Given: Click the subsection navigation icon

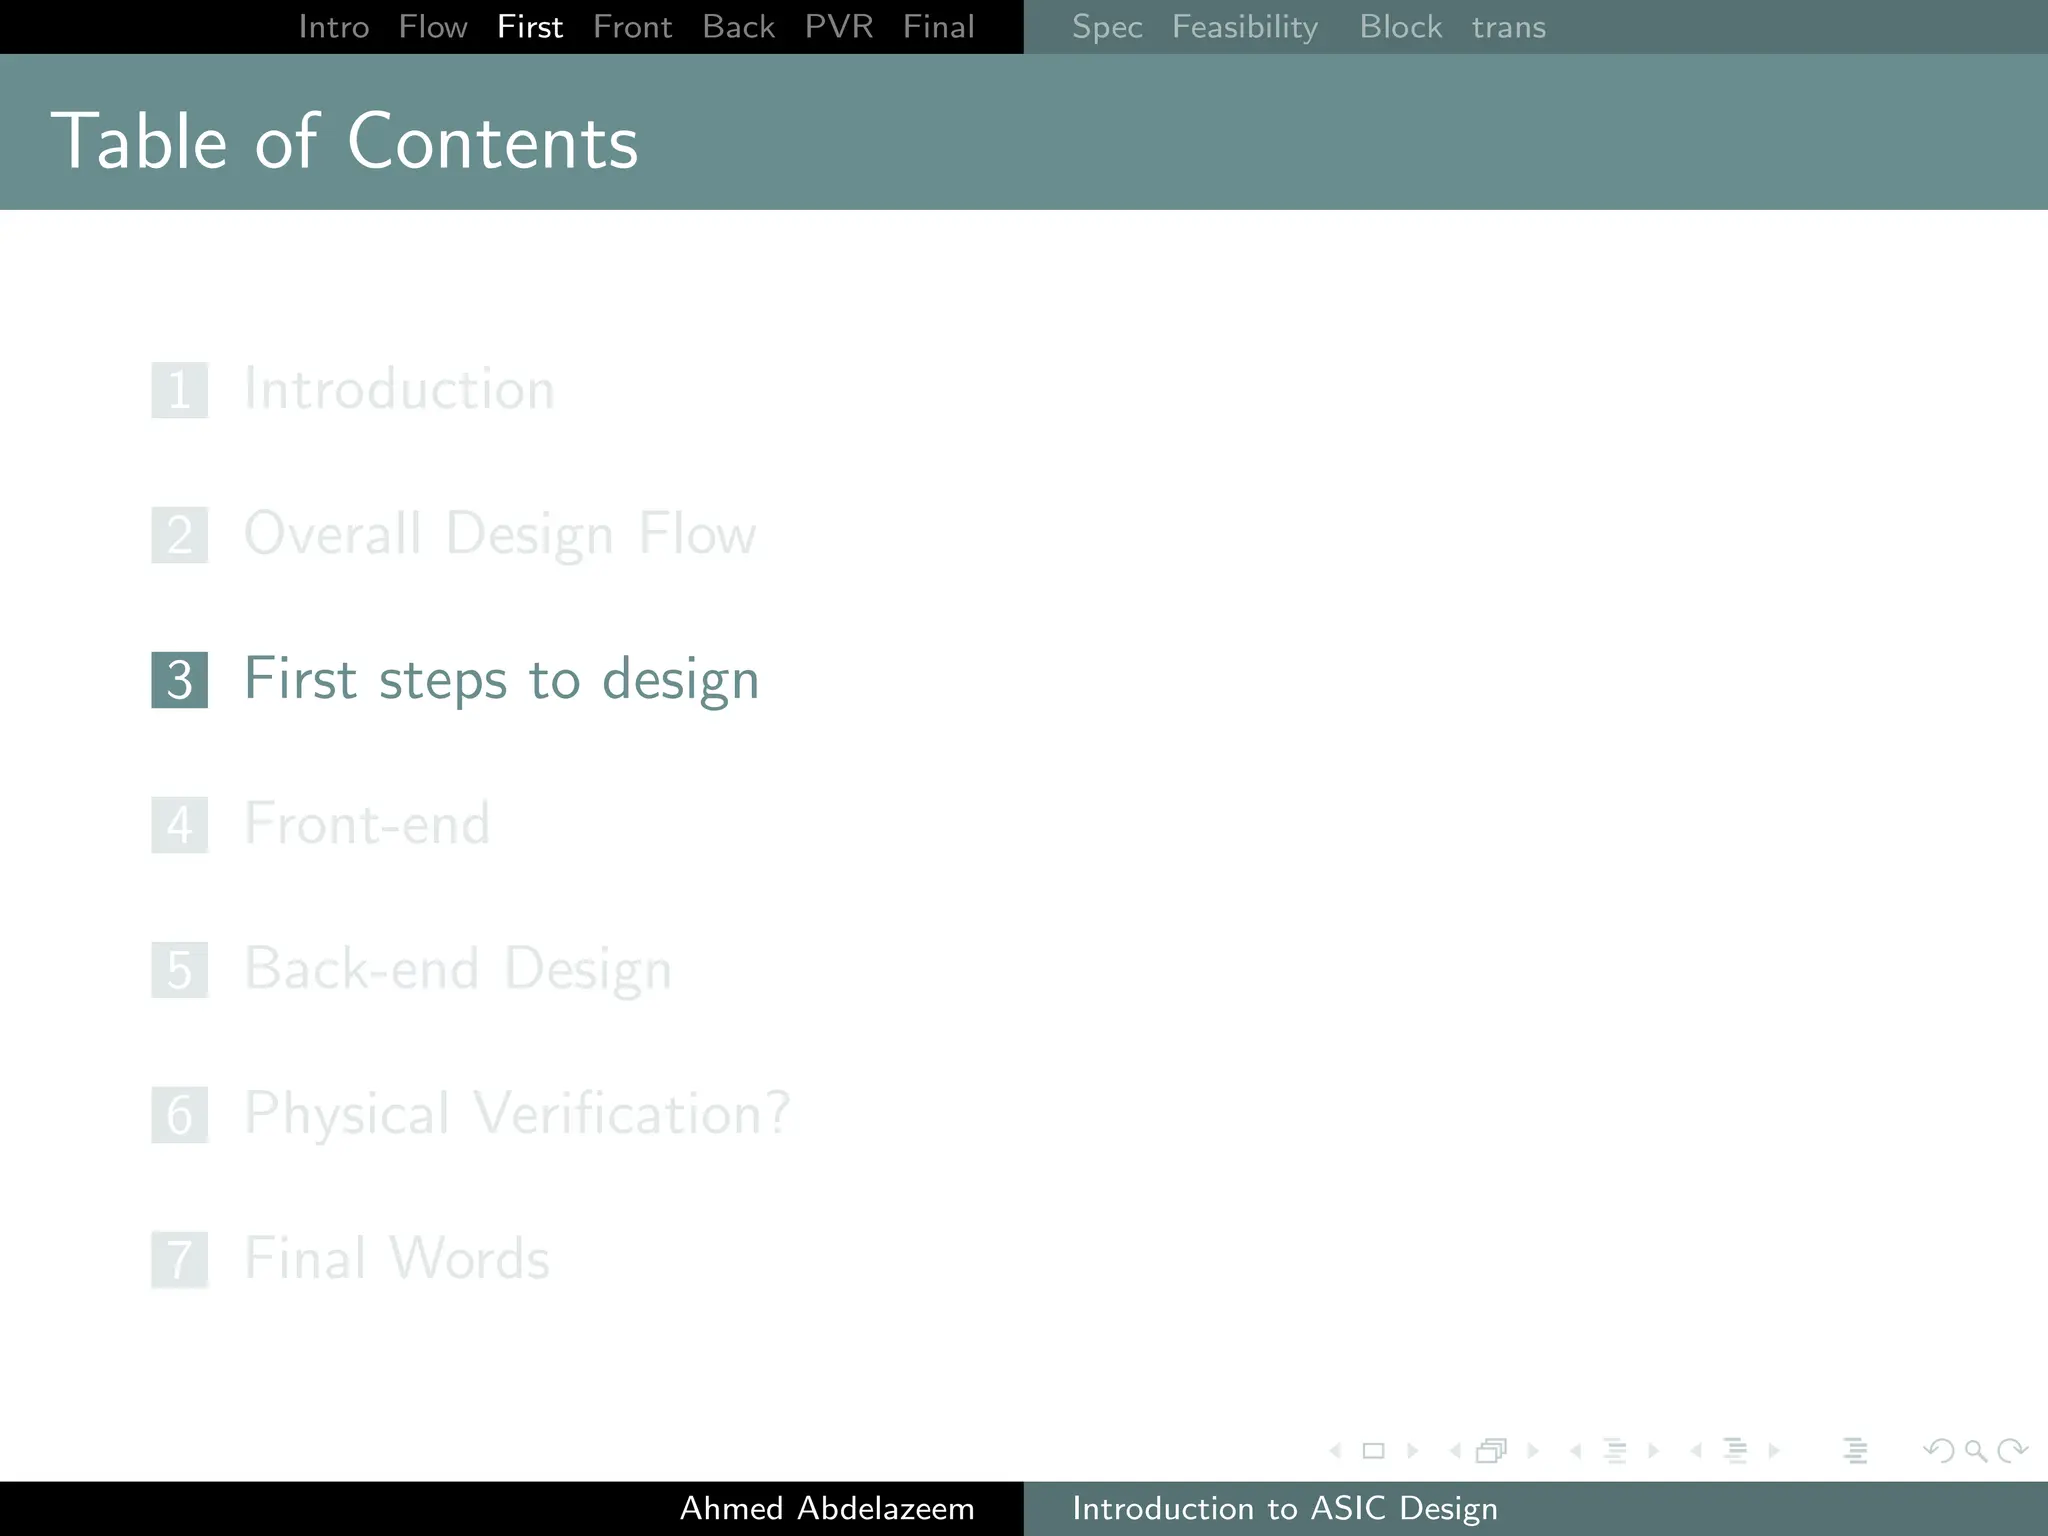Looking at the screenshot, I should click(x=1615, y=1451).
